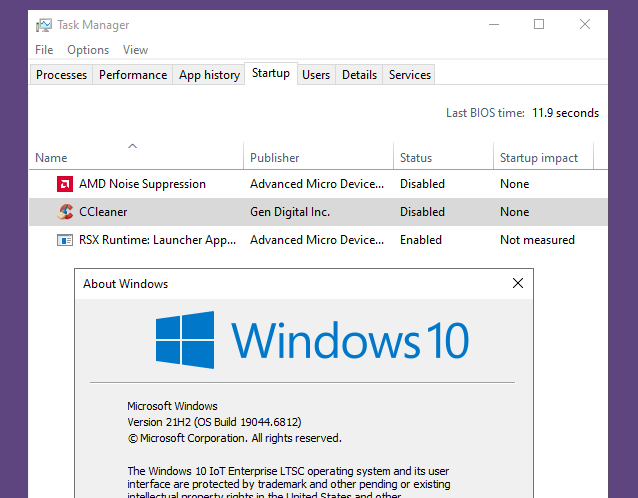Click the RSX Runtime Launcher icon
638x498 pixels.
pyautogui.click(x=65, y=240)
